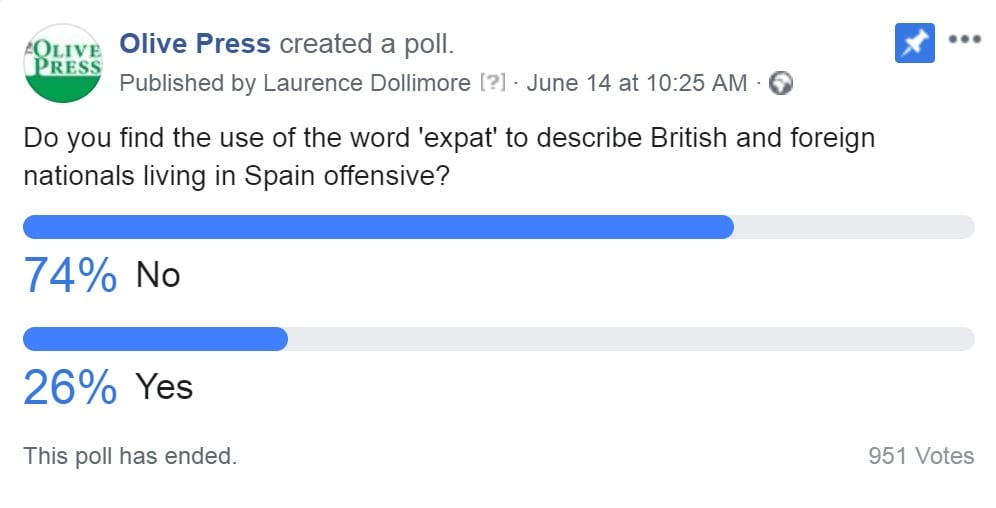The height and width of the screenshot is (508, 996).
Task: Click the [?] help icon beside publisher name
Action: (493, 83)
